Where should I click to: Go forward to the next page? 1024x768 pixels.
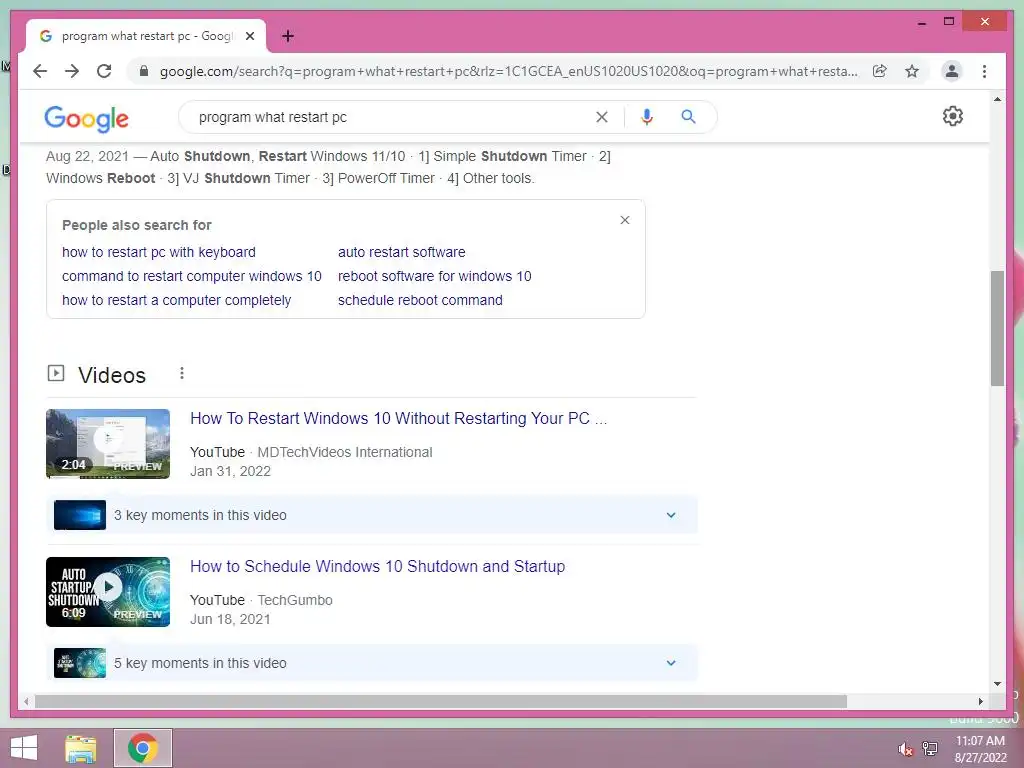tap(72, 71)
